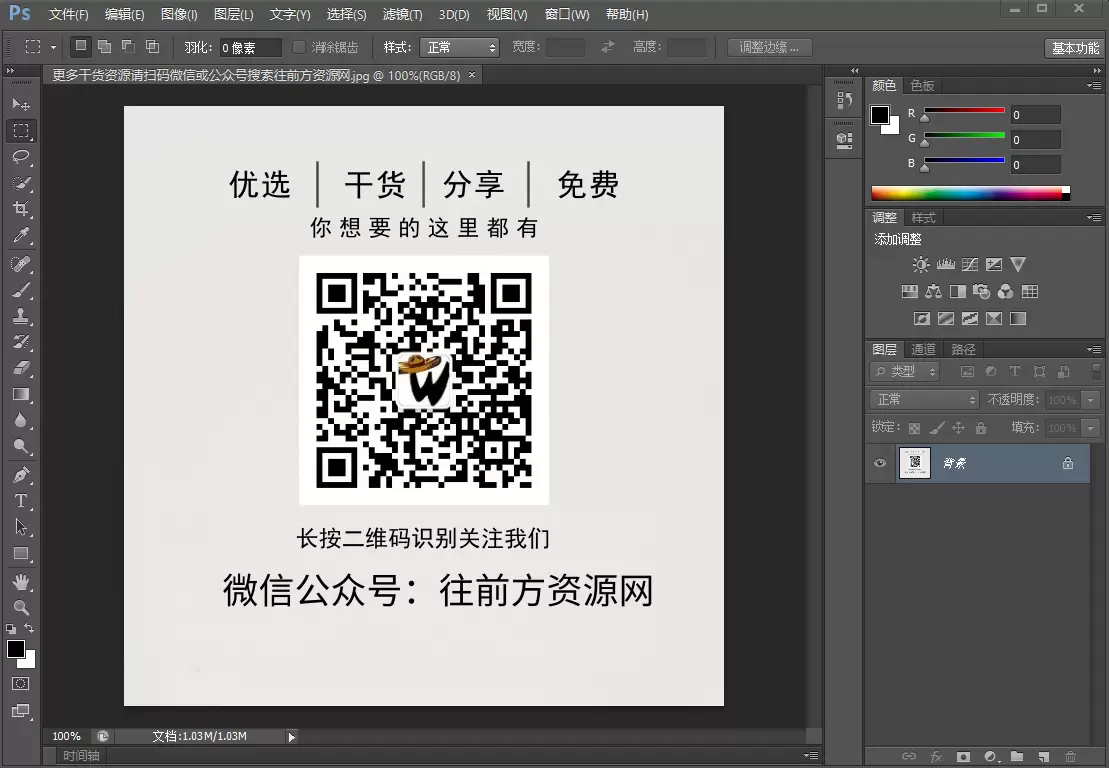Click the red R slider track
Viewport: 1109px width, 768px height.
pyautogui.click(x=964, y=110)
